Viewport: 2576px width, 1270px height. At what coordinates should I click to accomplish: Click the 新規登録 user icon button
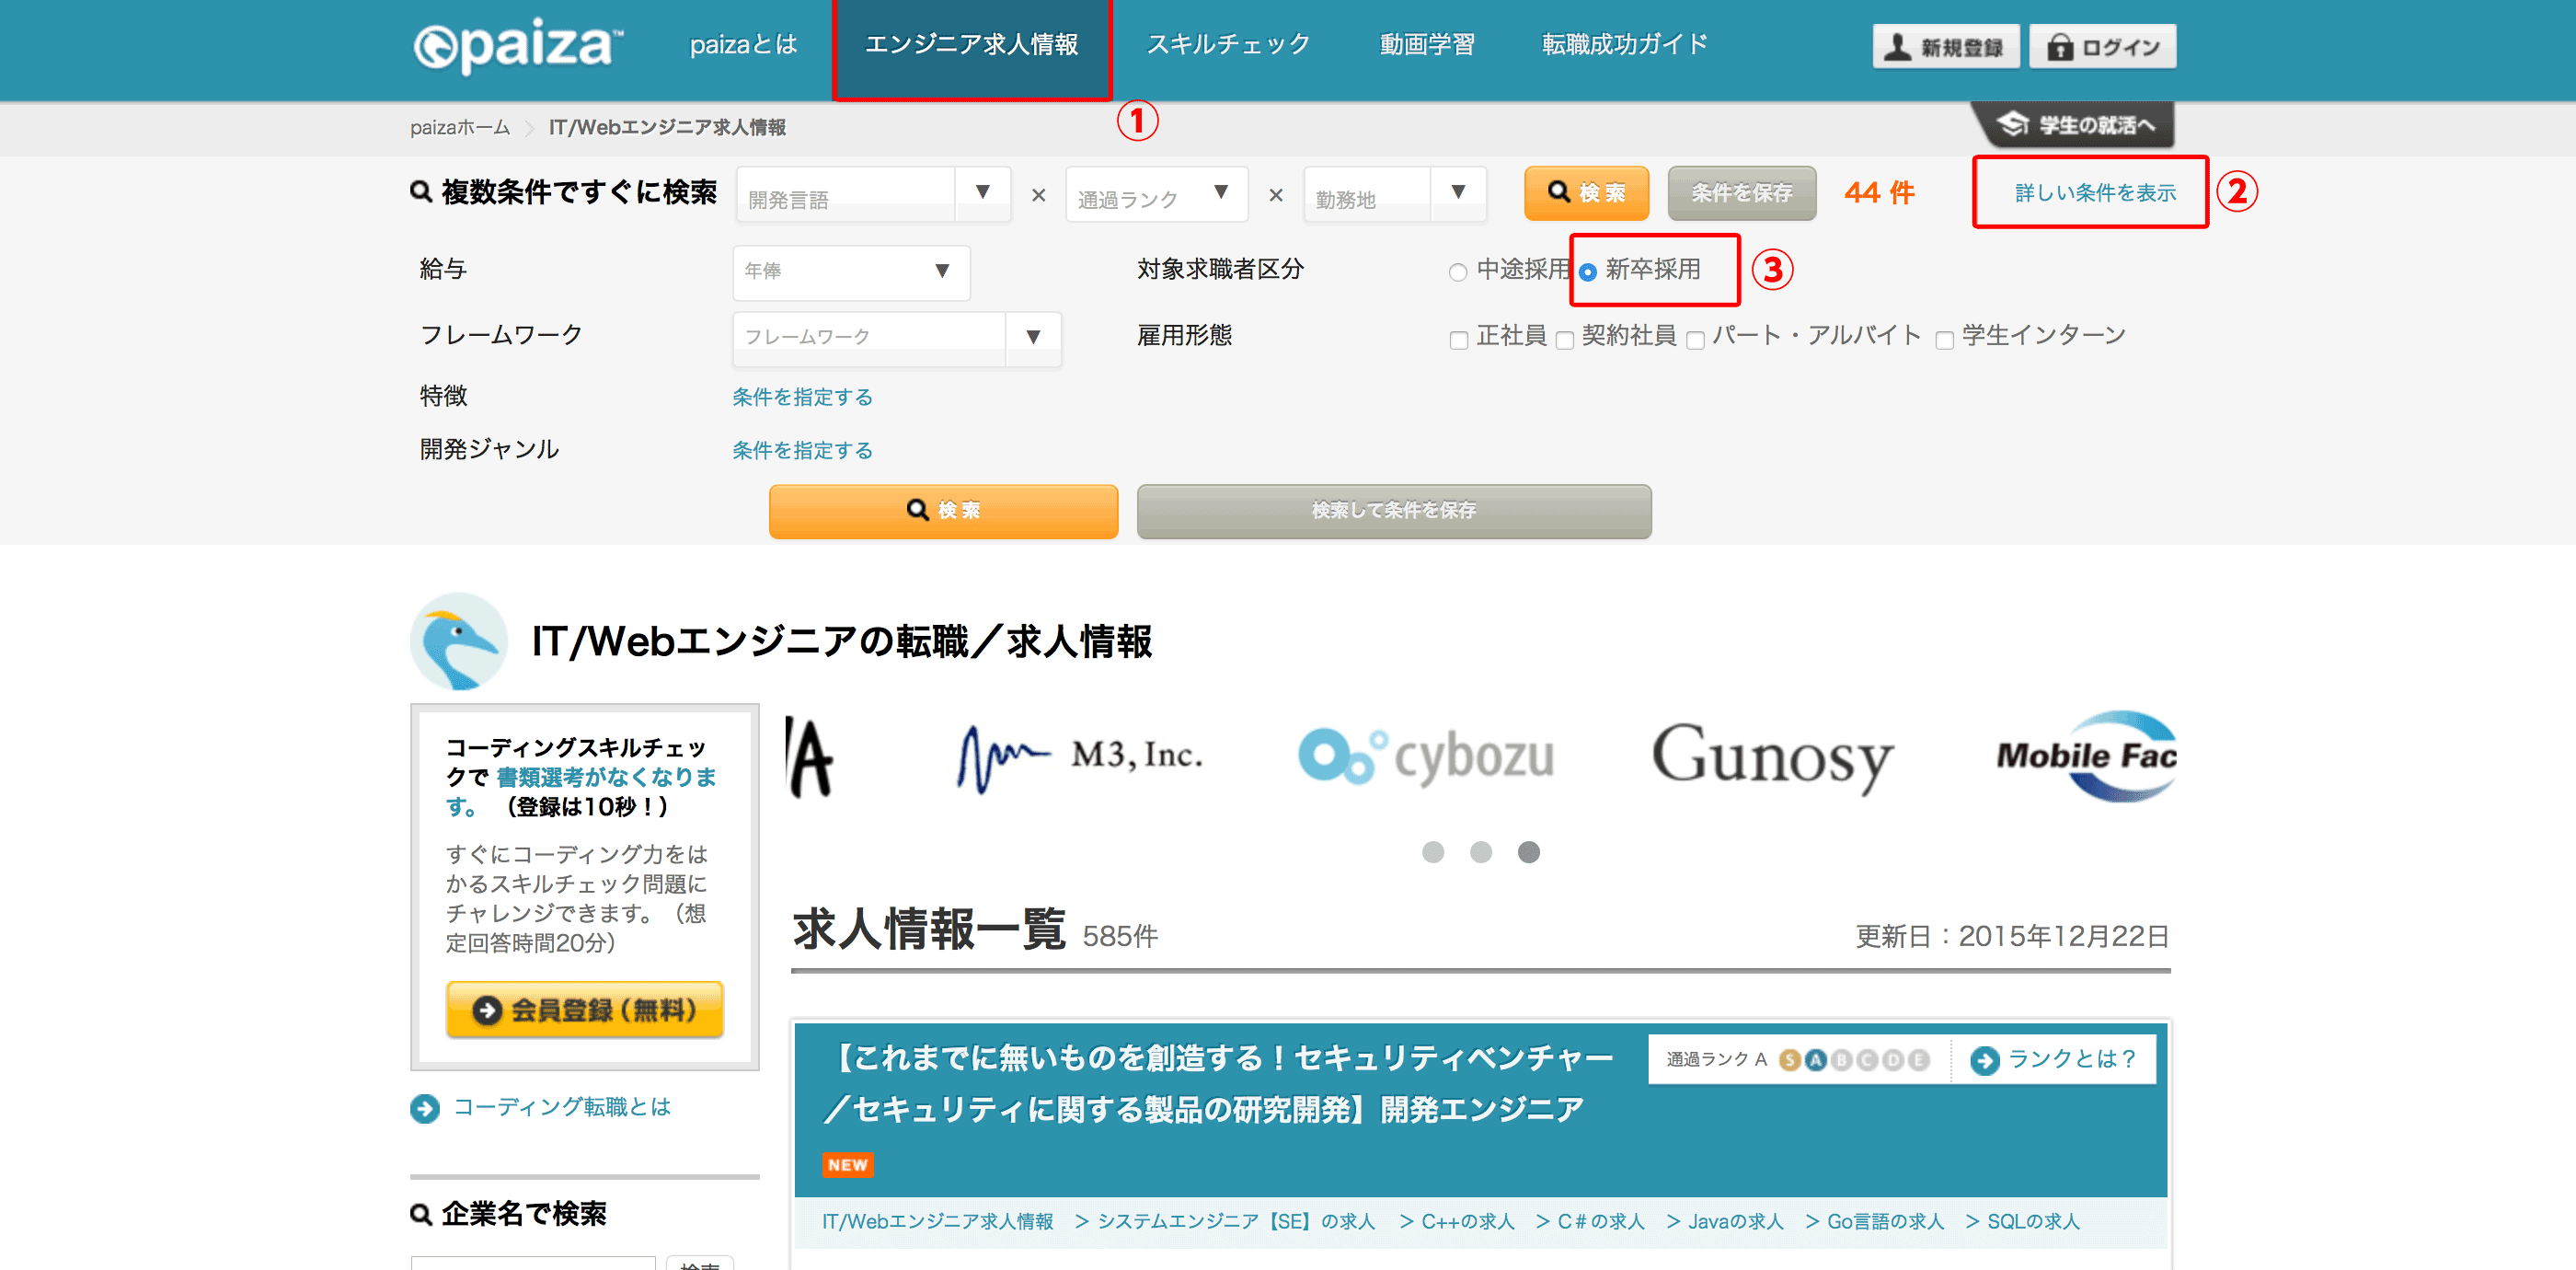click(x=1944, y=47)
